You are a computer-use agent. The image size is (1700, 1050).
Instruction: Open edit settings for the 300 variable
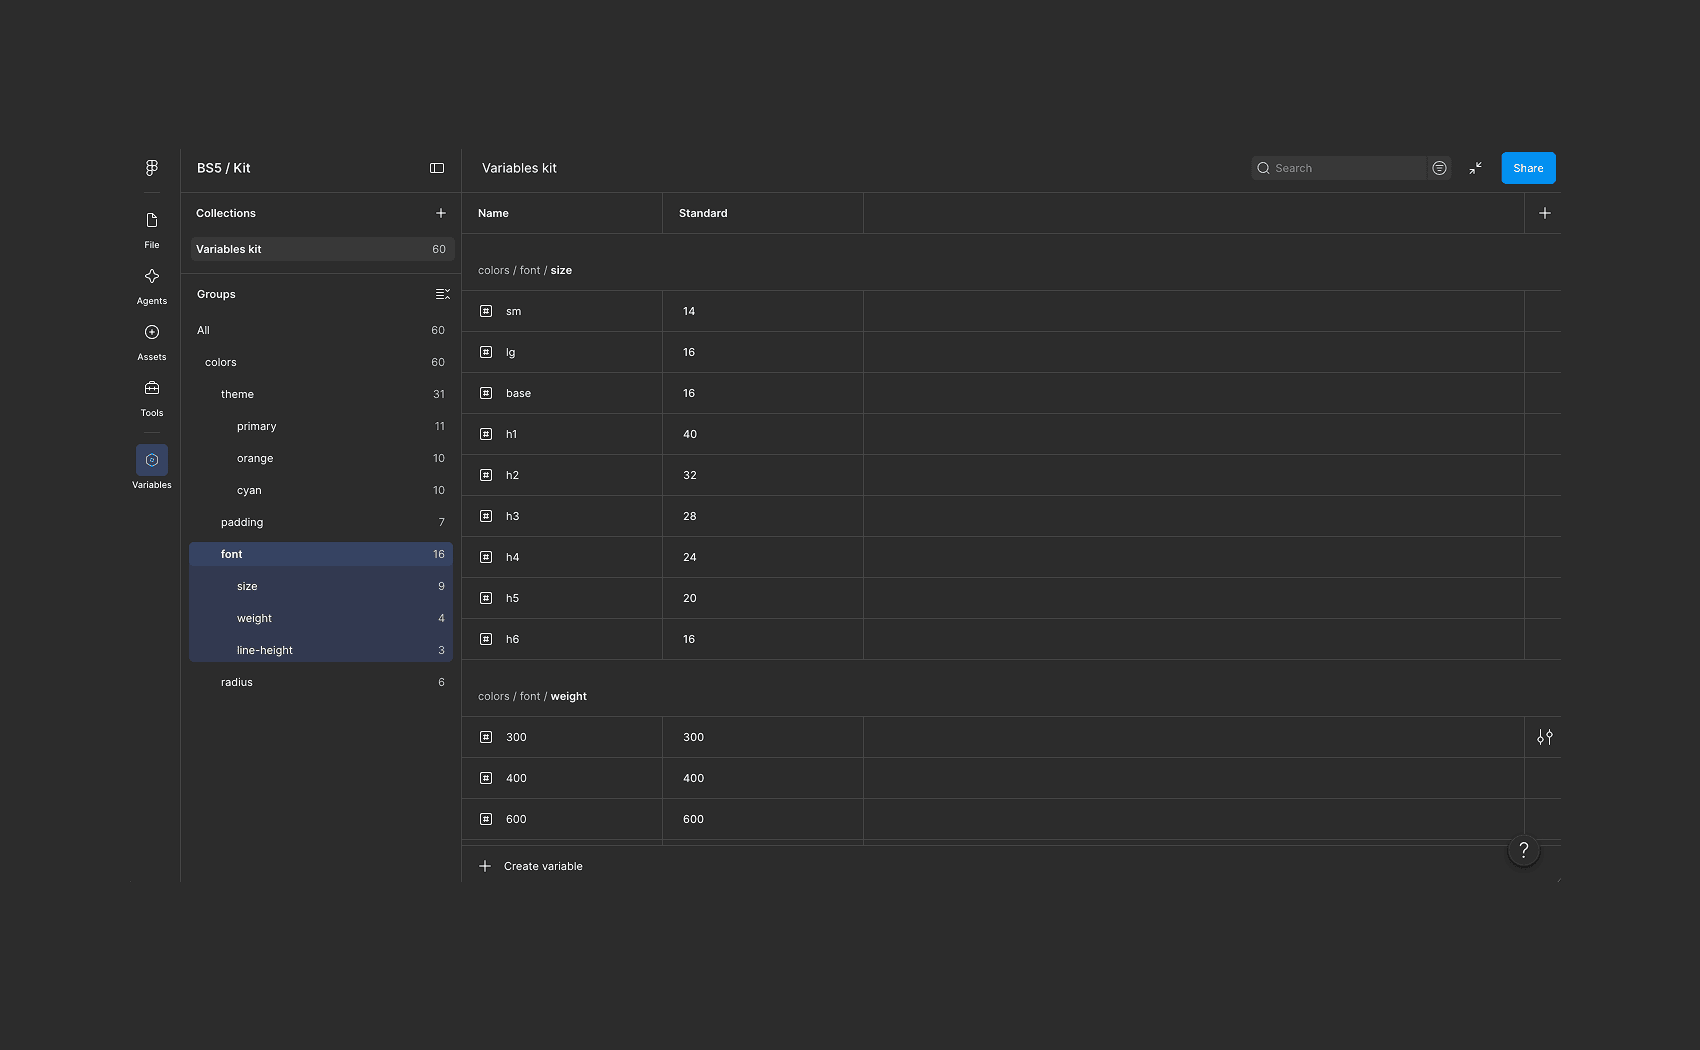pyautogui.click(x=1545, y=737)
